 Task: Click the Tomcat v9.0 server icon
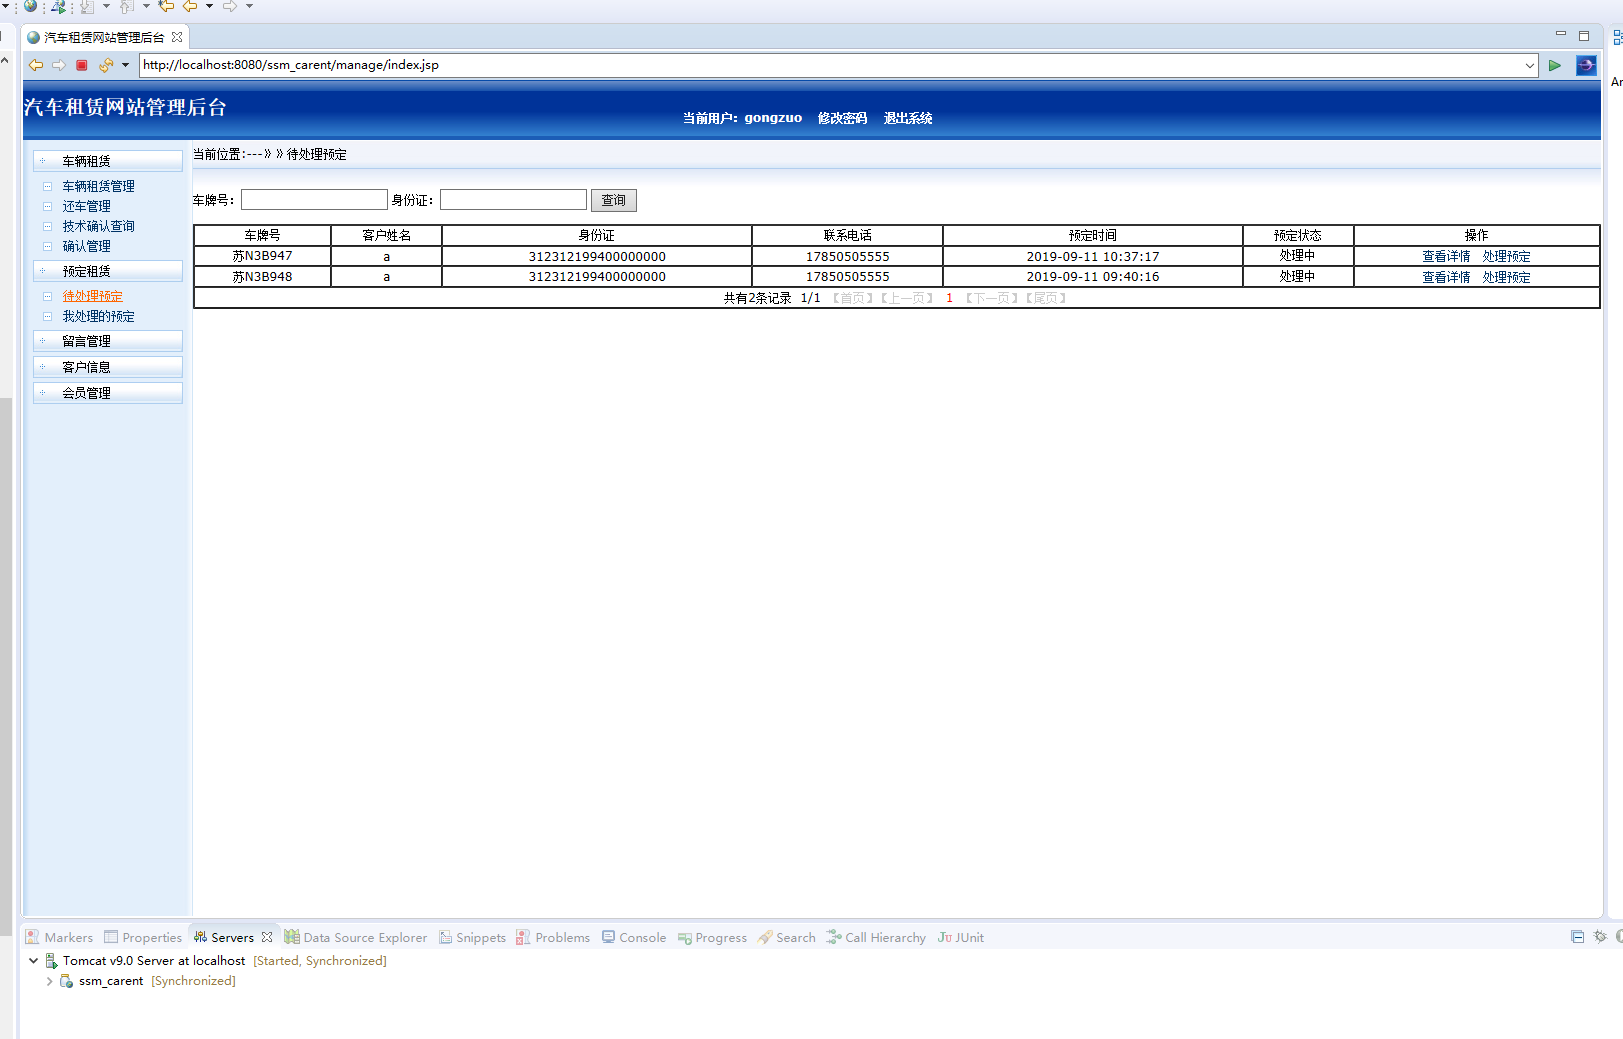tap(52, 961)
